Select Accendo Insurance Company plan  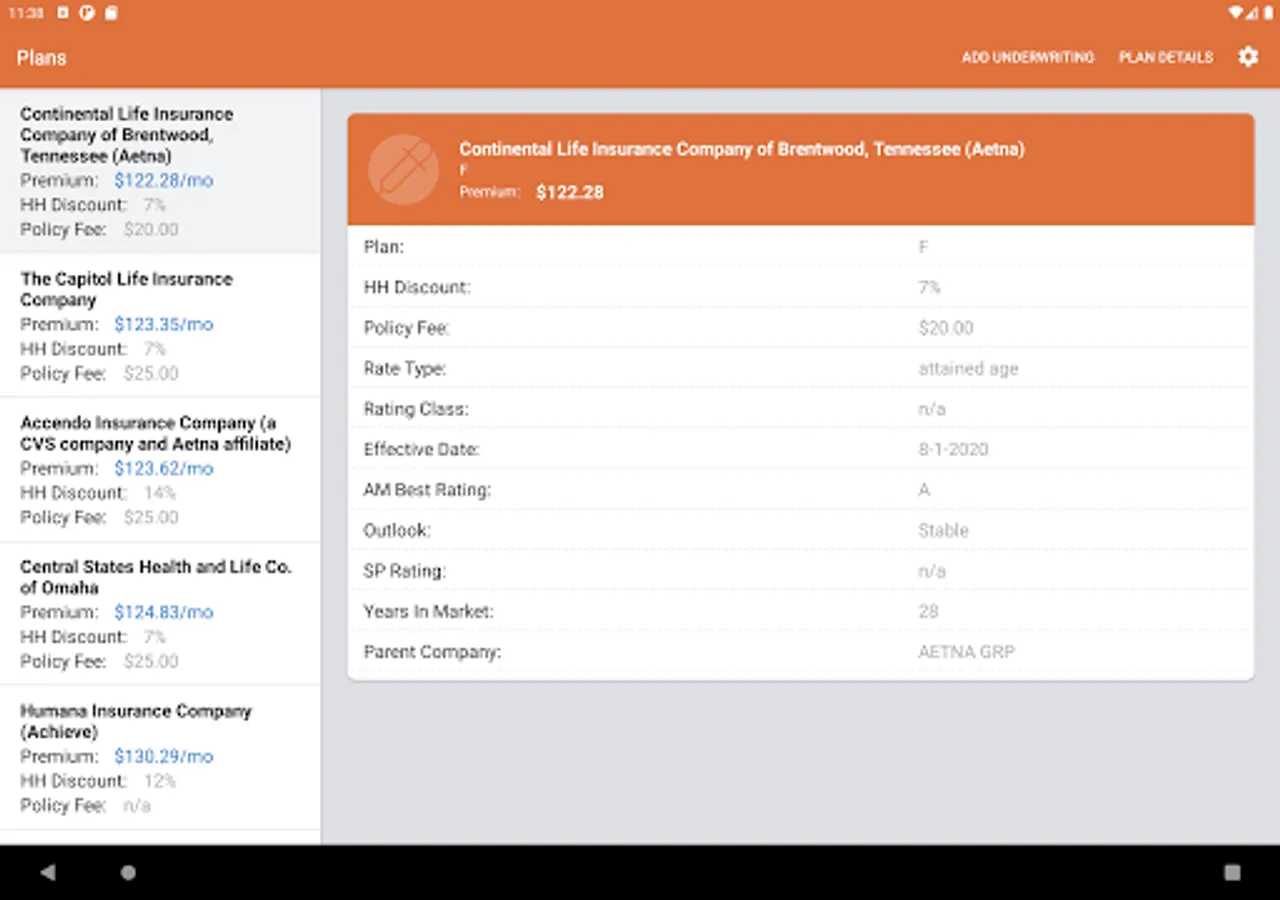[x=160, y=469]
